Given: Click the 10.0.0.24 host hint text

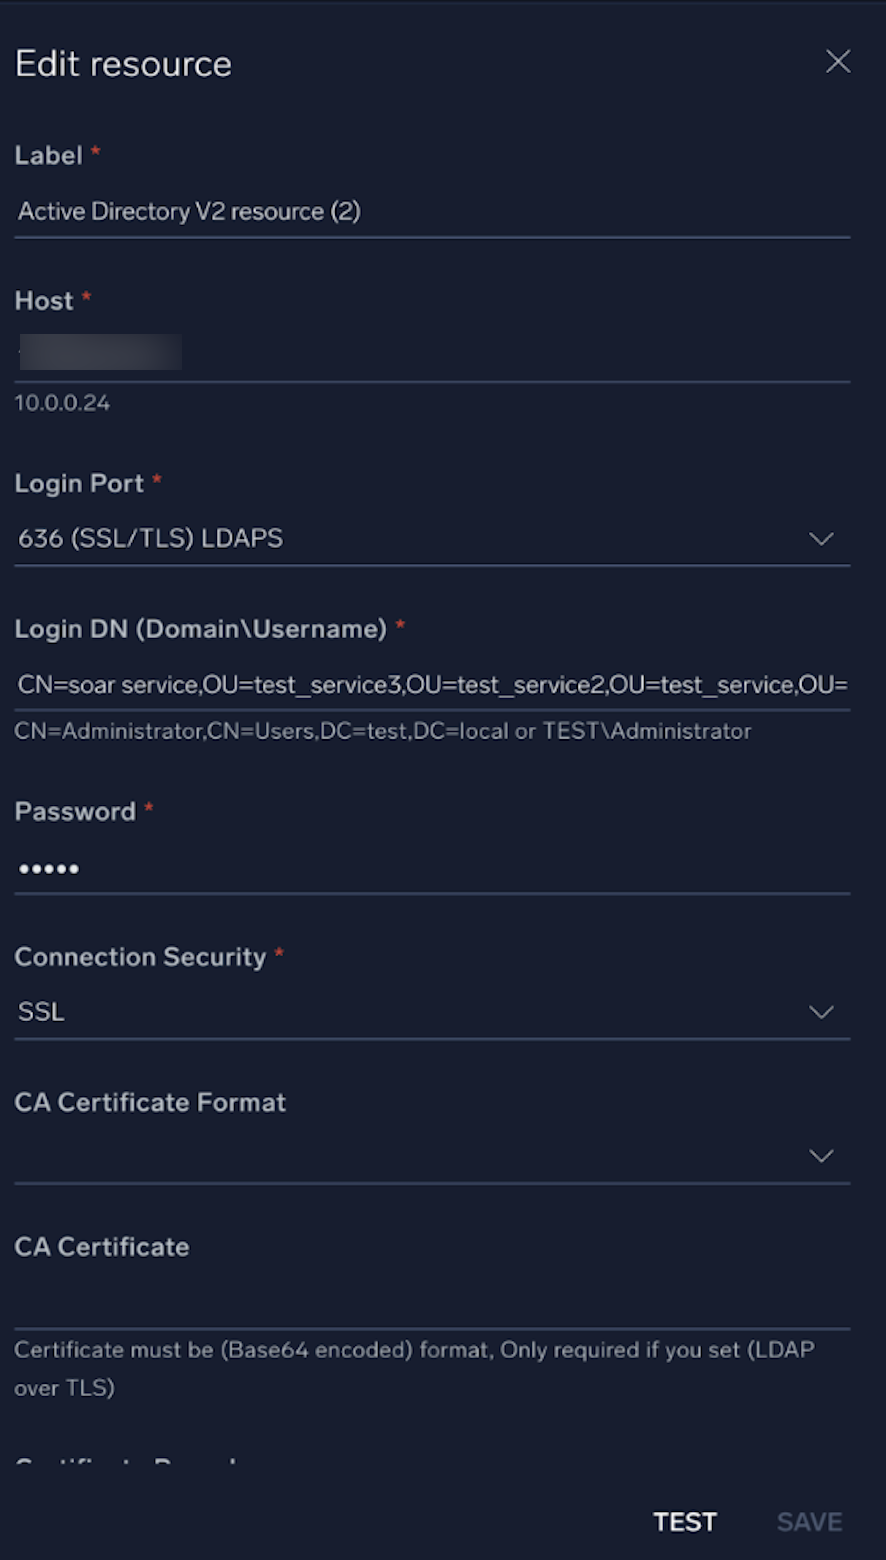Looking at the screenshot, I should click(62, 403).
